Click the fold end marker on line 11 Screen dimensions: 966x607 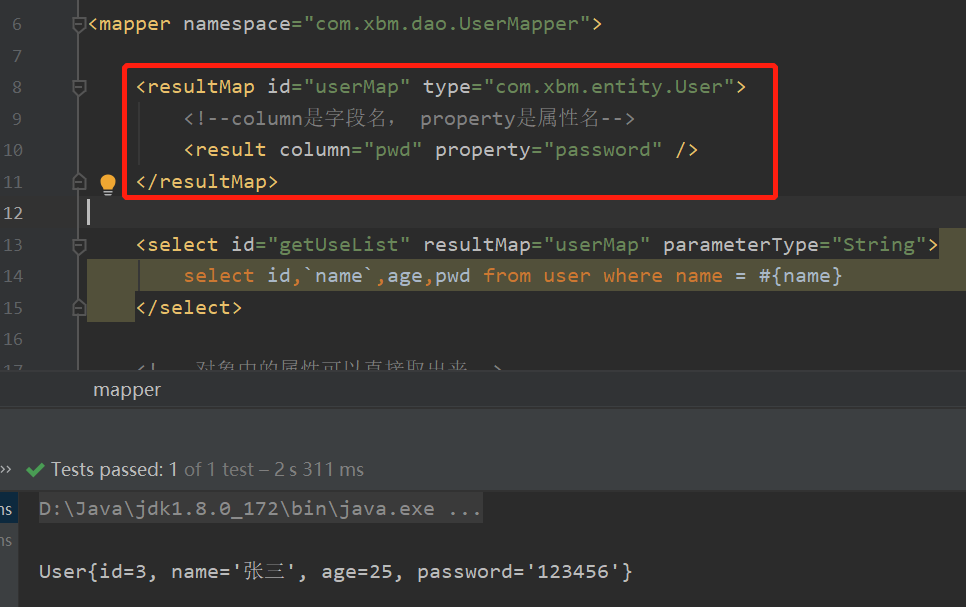[x=79, y=182]
